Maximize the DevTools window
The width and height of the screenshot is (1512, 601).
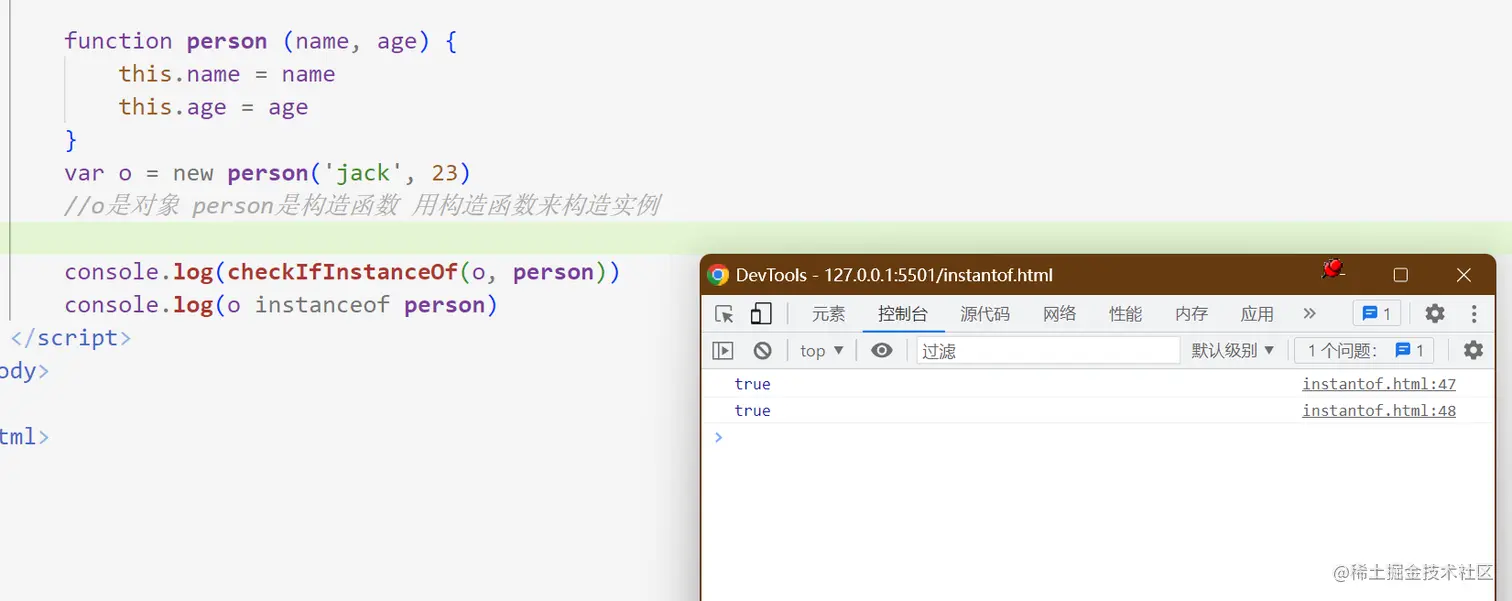coord(1401,275)
